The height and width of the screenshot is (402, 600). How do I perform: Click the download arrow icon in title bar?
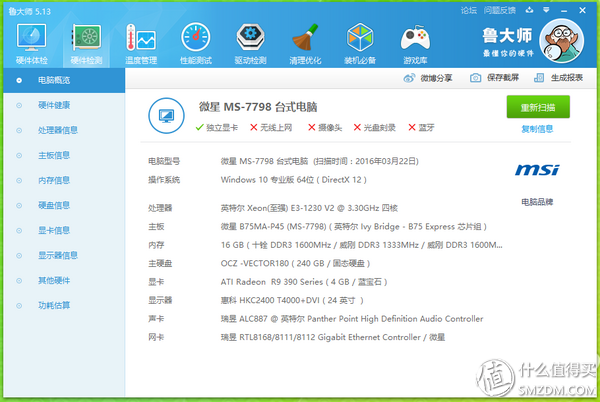529,10
